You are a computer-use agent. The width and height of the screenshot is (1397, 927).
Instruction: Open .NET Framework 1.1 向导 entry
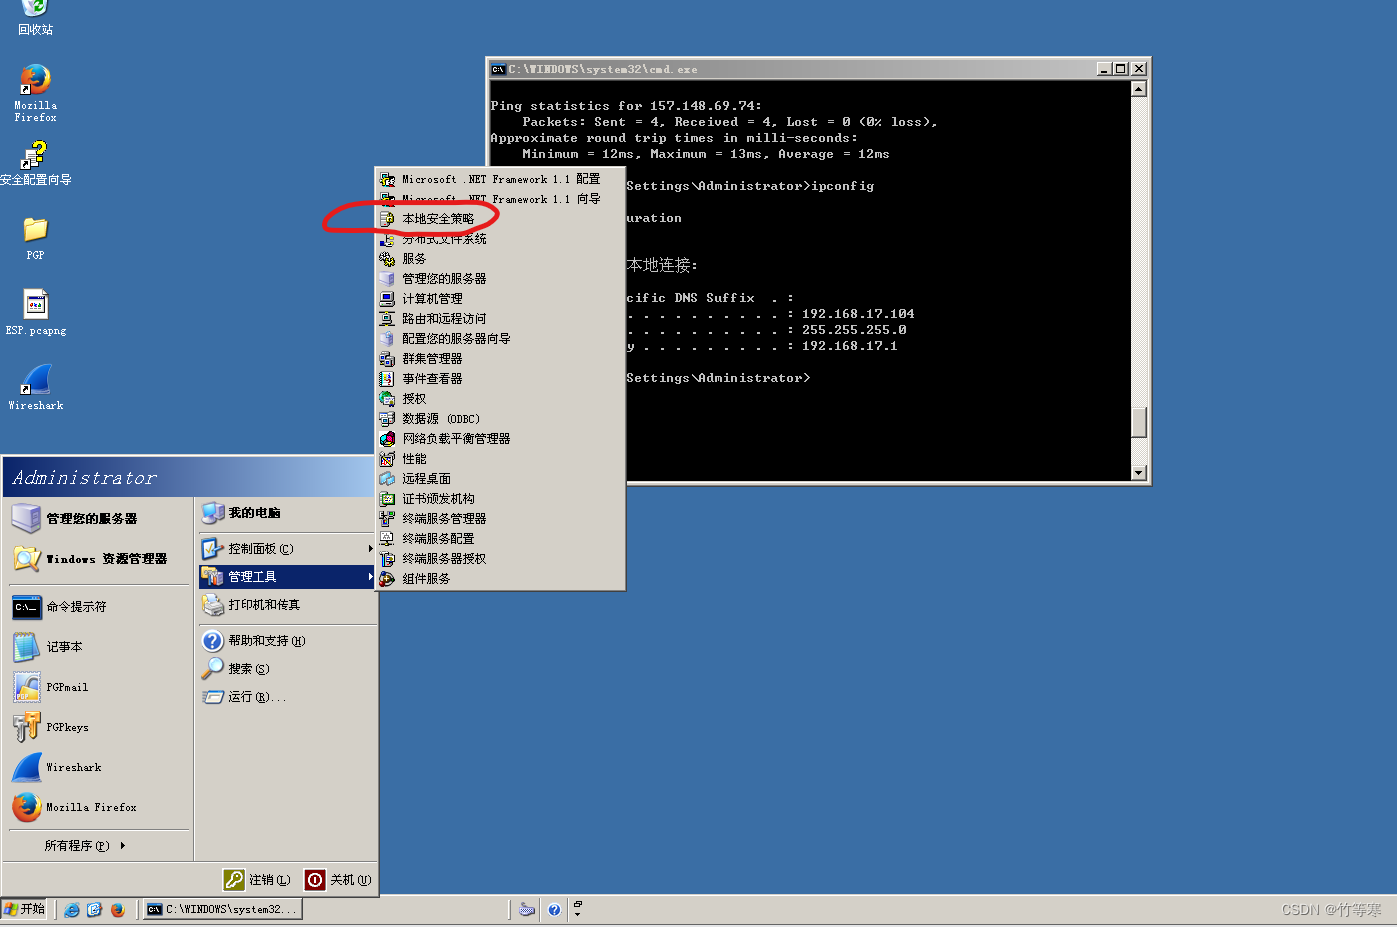[500, 199]
